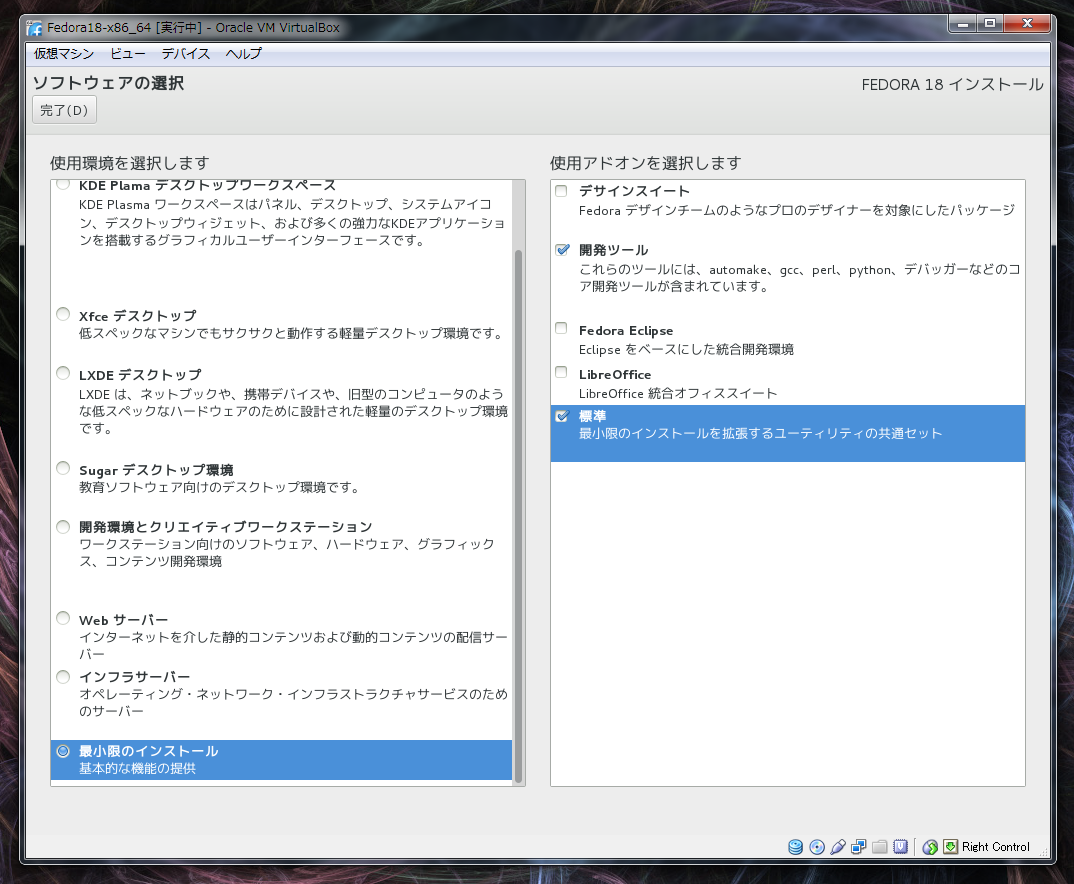The image size is (1074, 884).
Task: Click Eclipse をベースにした統合開発環境 description
Action: tap(686, 349)
